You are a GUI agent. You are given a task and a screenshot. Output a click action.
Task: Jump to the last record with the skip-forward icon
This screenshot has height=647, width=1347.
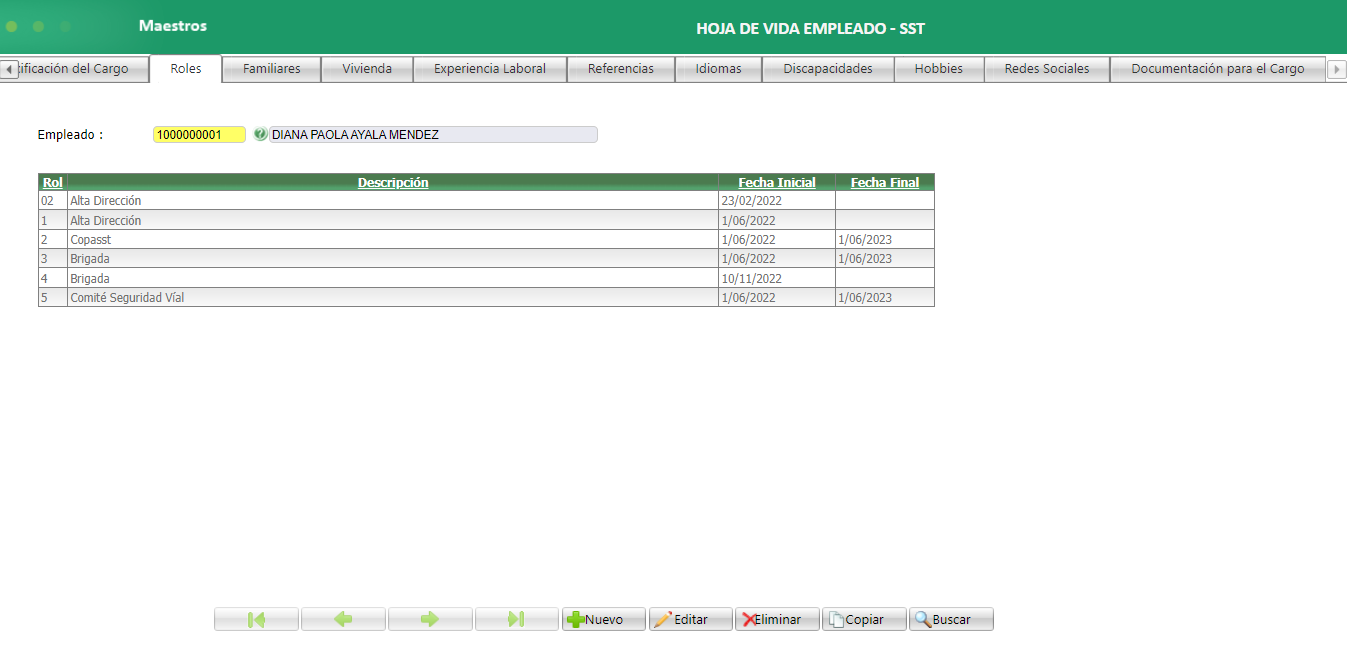pyautogui.click(x=516, y=618)
